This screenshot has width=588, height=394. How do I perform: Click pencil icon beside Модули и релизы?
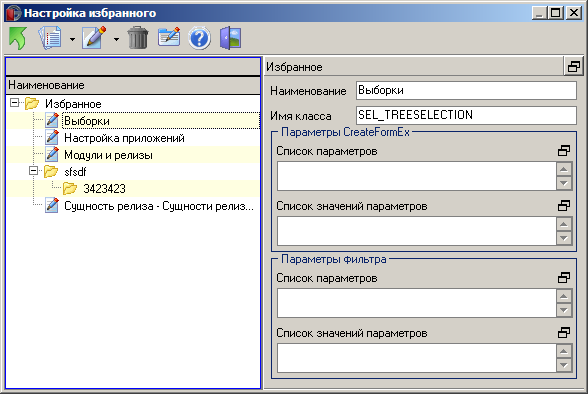pos(52,154)
